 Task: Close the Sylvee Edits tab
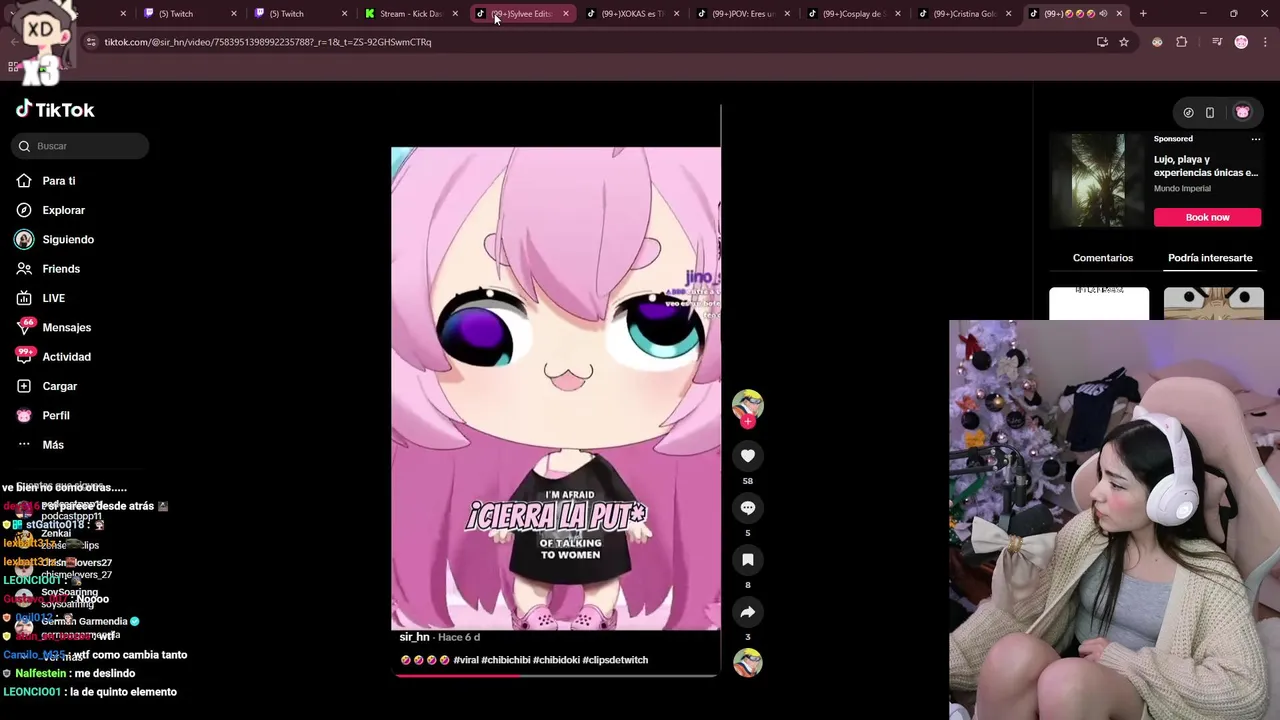[x=565, y=14]
